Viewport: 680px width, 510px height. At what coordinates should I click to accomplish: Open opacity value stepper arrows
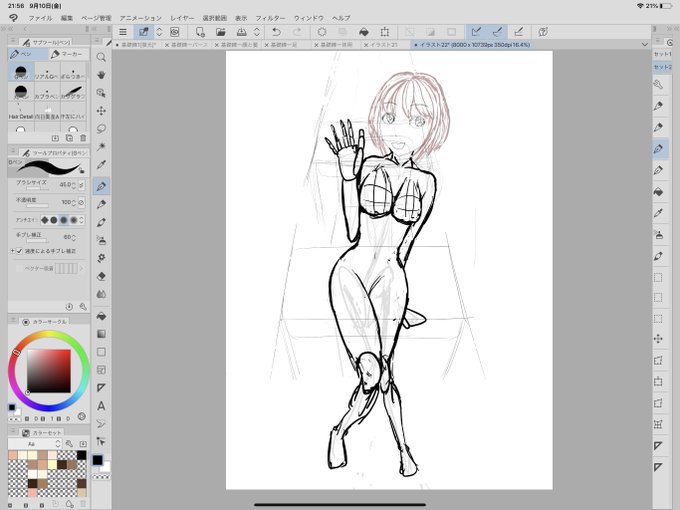73,203
